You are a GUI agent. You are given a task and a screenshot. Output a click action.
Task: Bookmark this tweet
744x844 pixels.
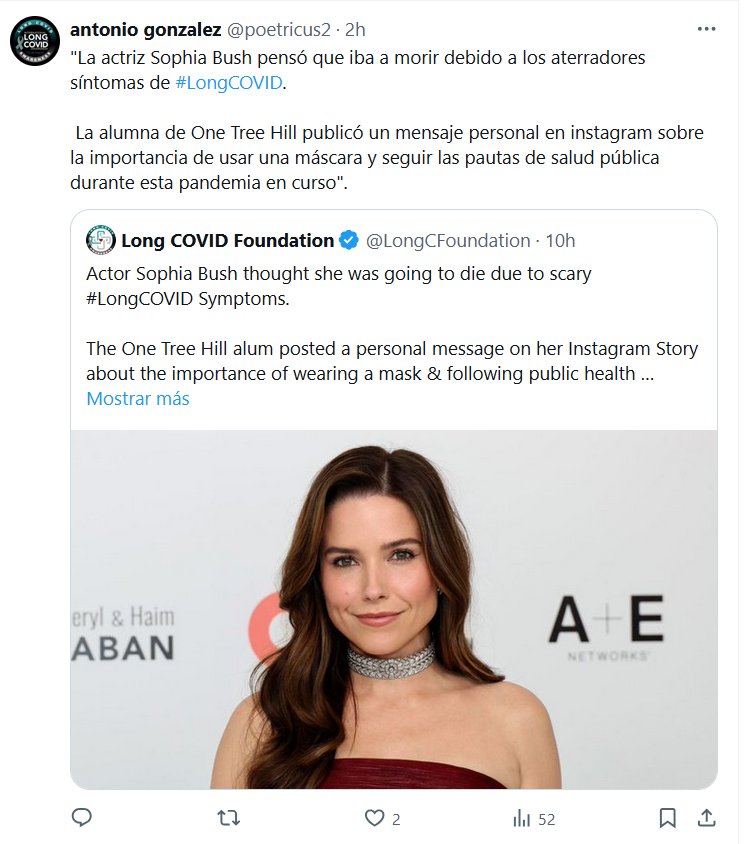click(667, 818)
